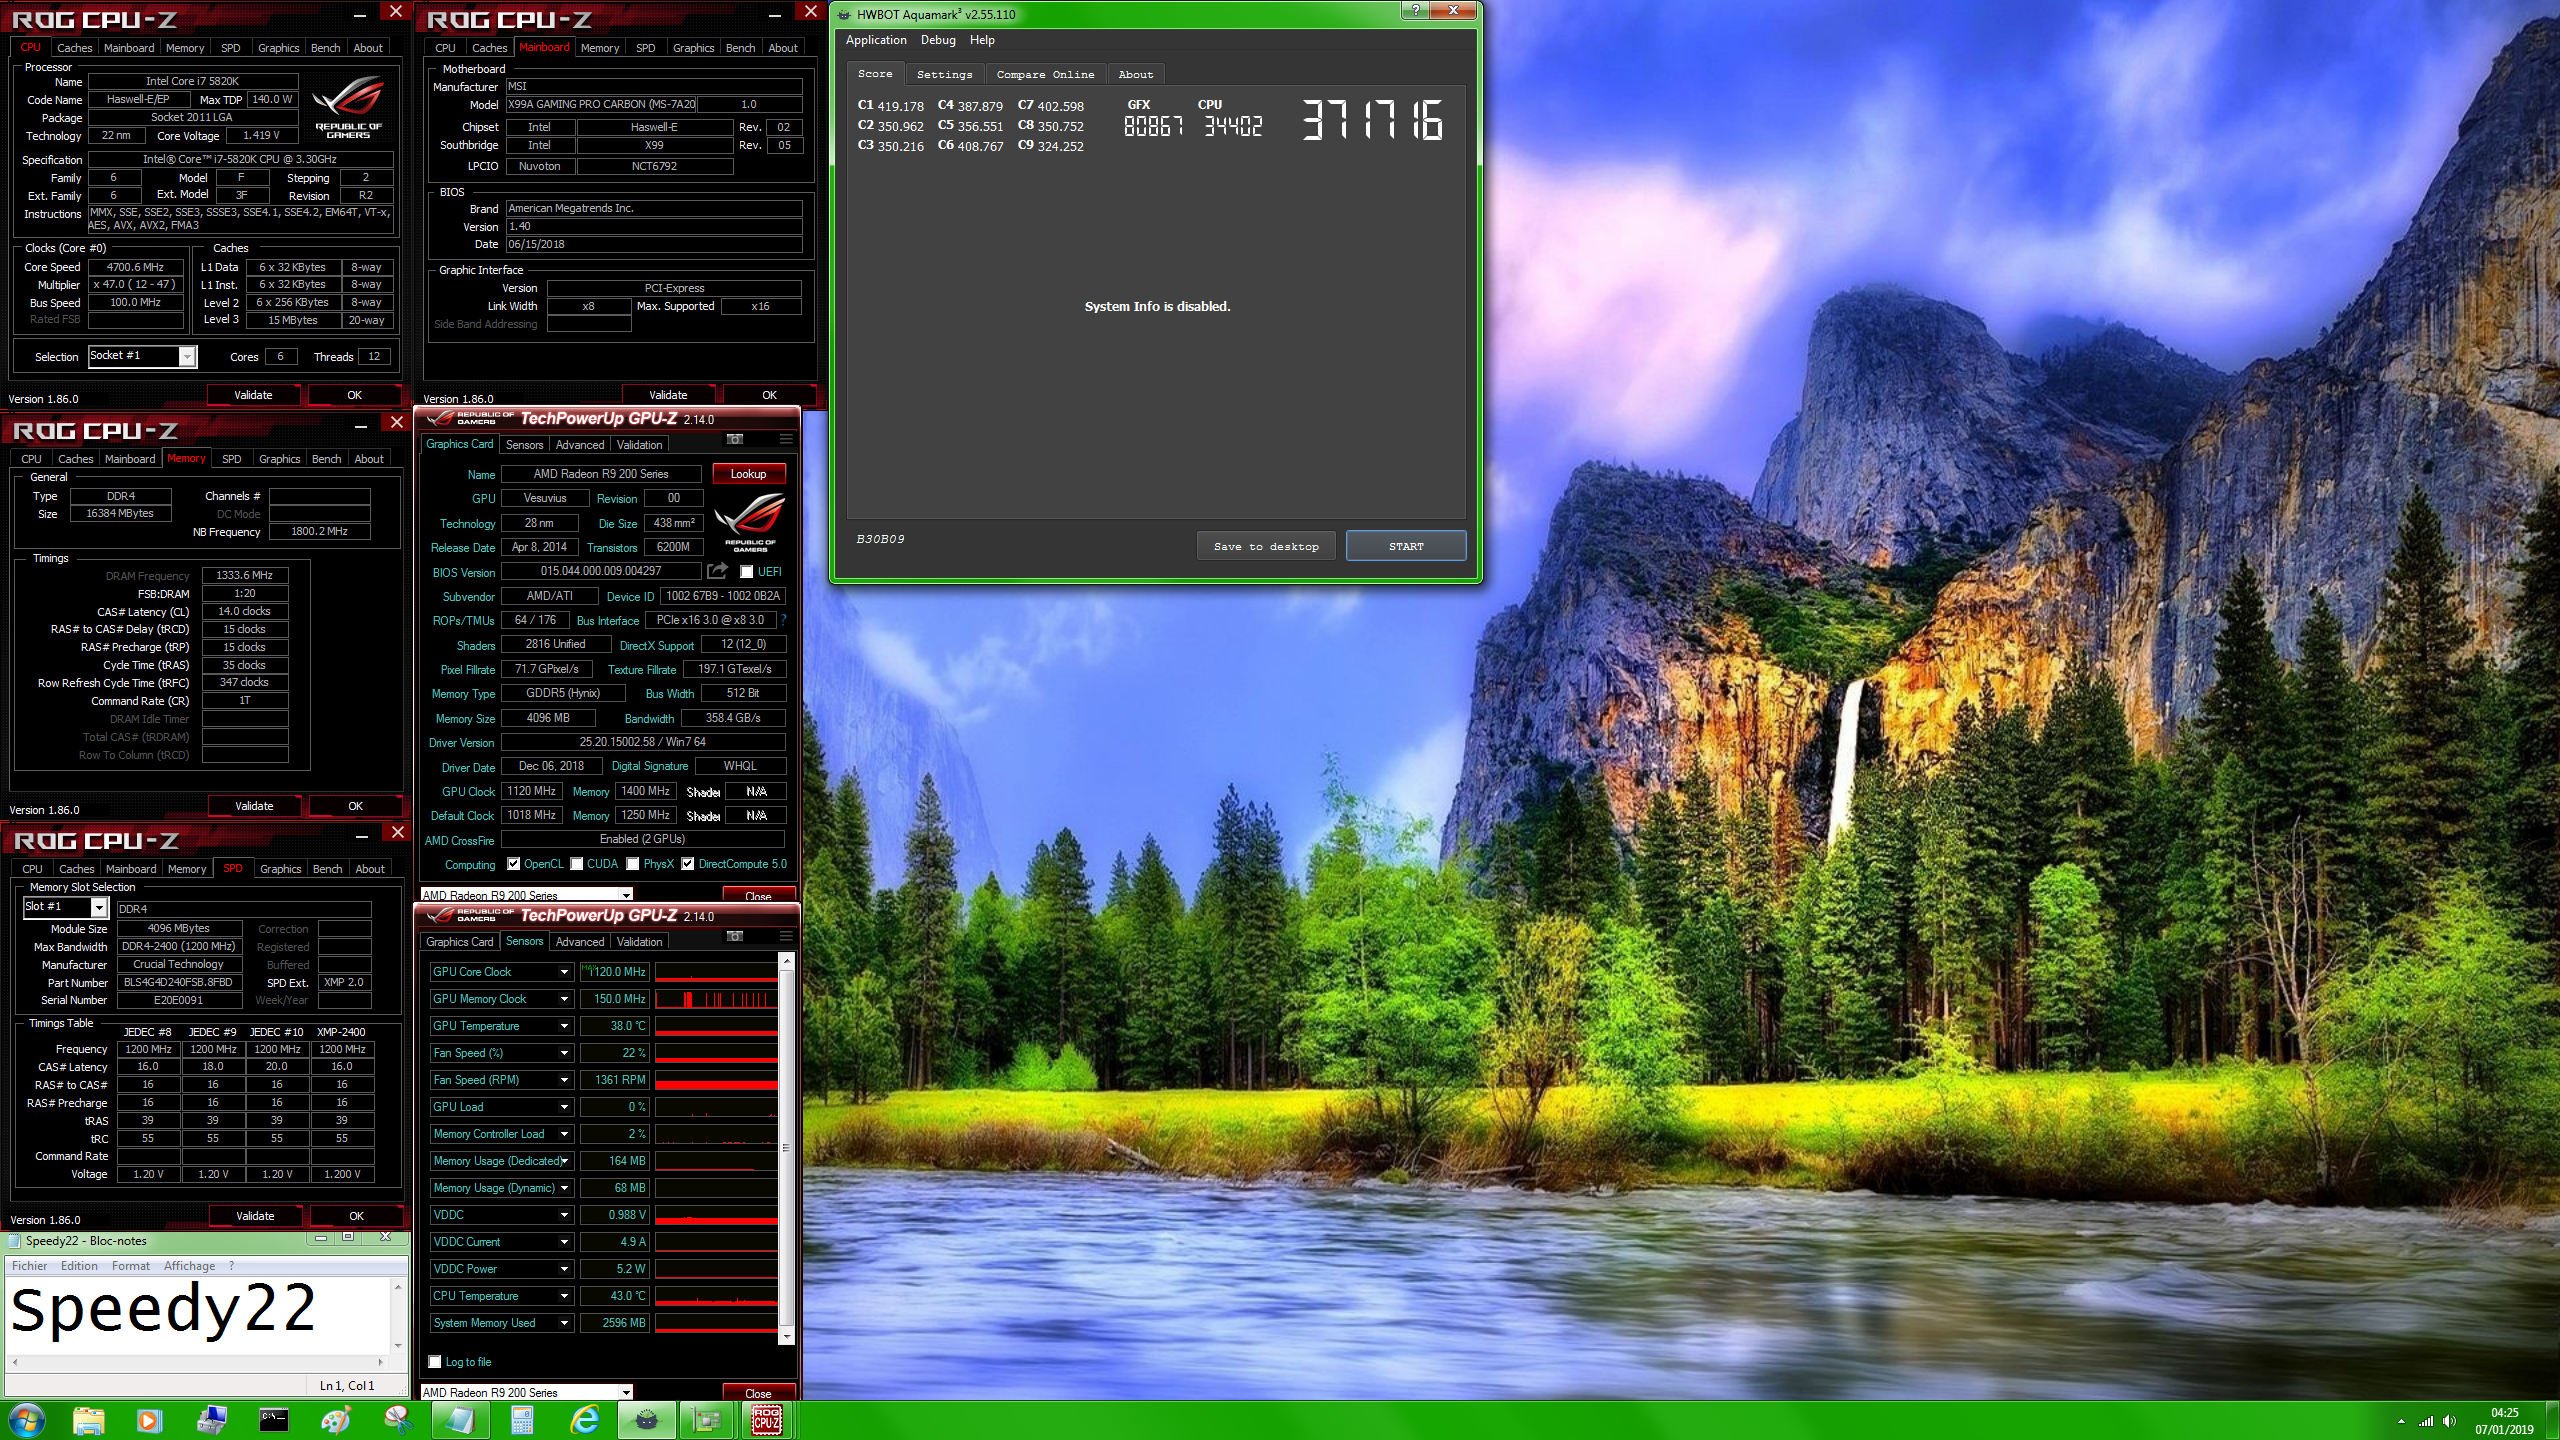Open the system configuration toolbox icon in taskbar
The image size is (2560, 1440).
tap(211, 1420)
